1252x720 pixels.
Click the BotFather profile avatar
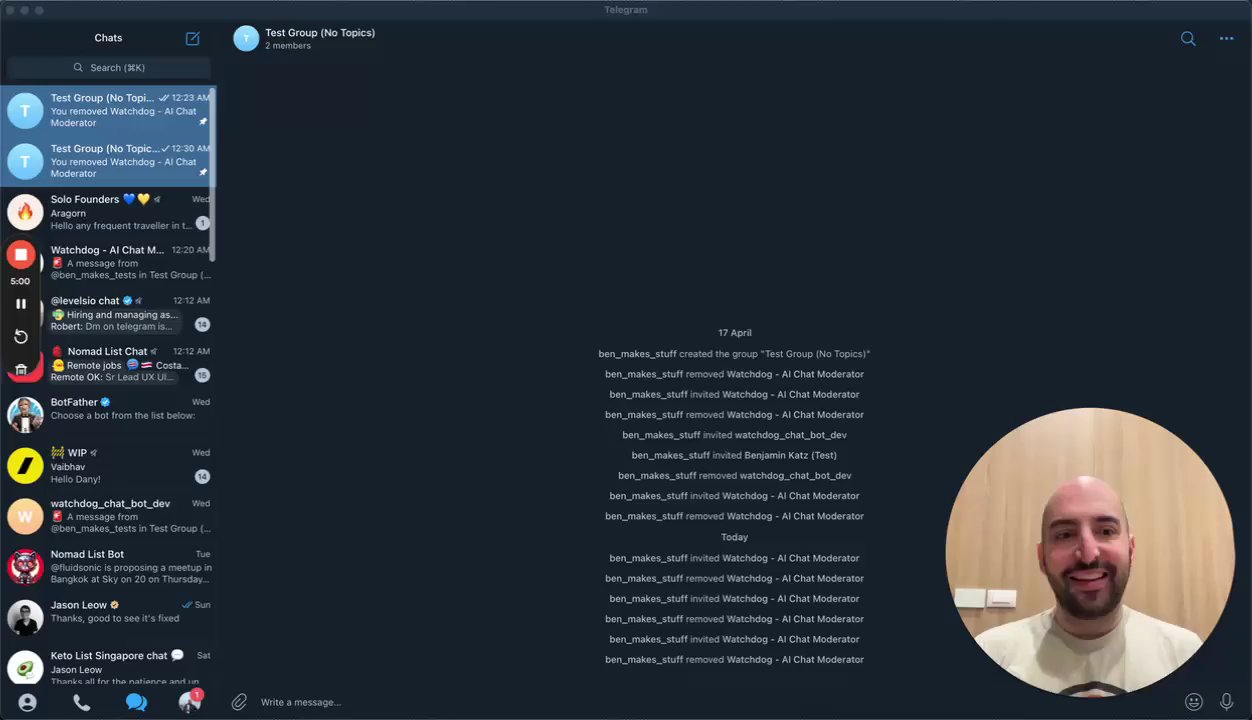point(25,415)
